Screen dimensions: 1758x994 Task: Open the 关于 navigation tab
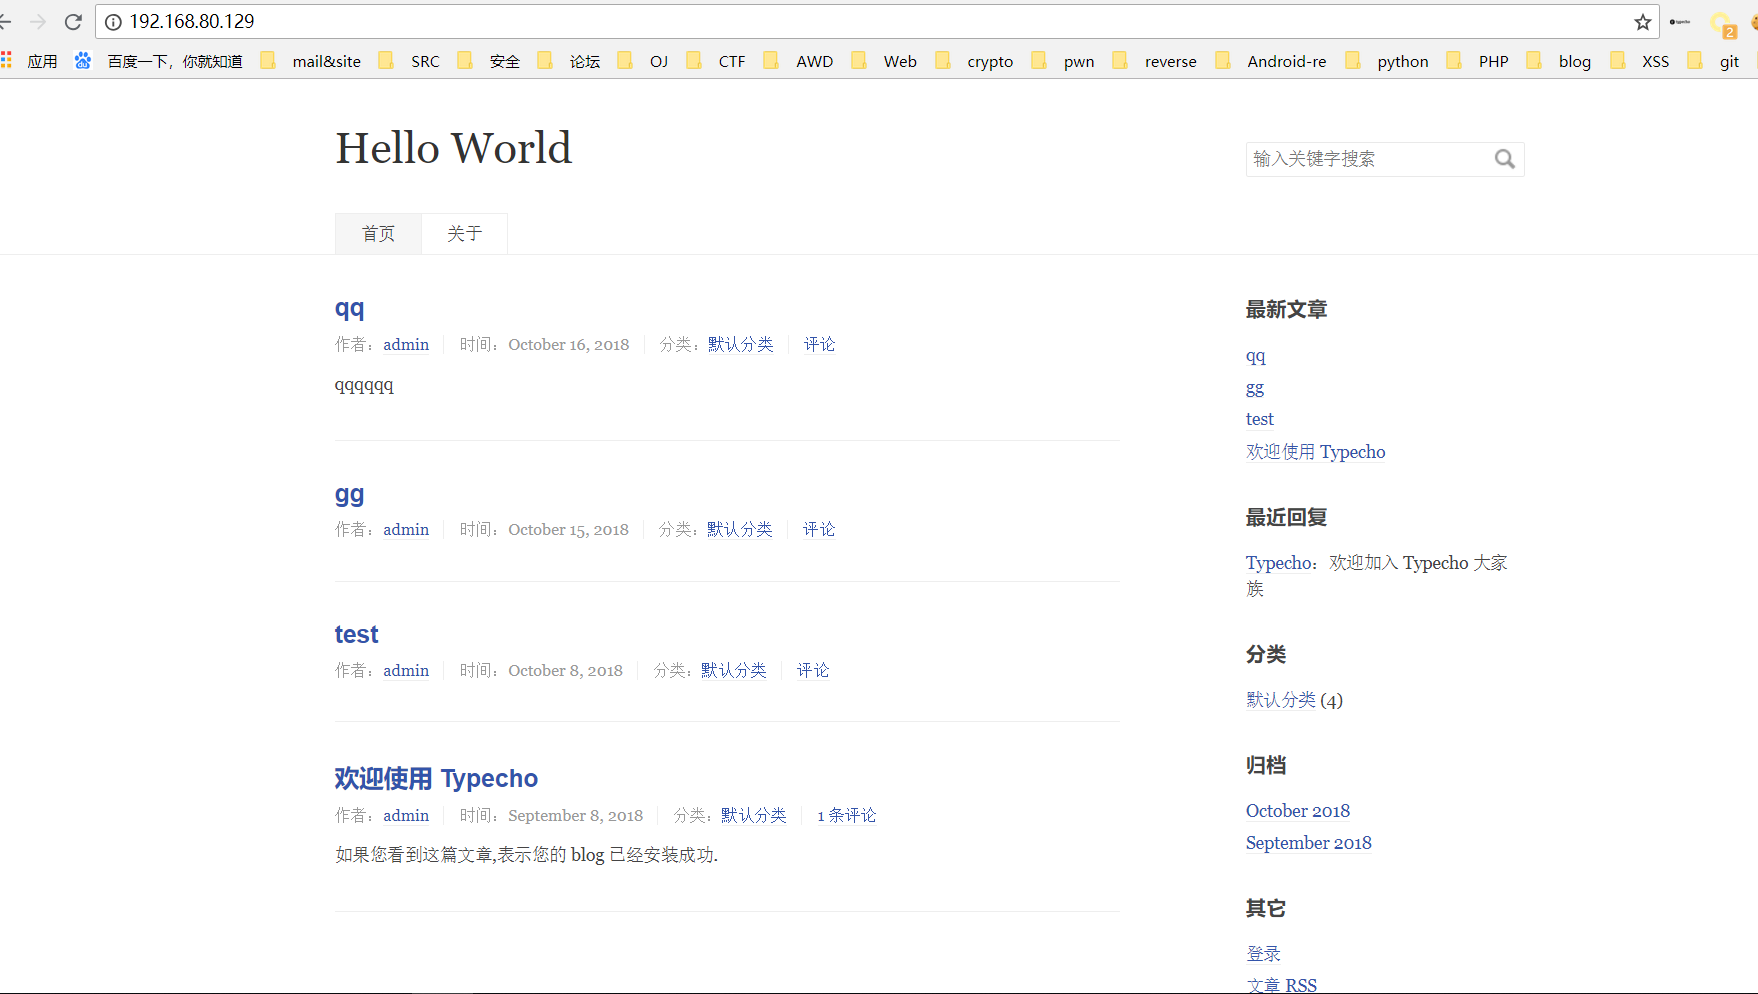coord(464,234)
